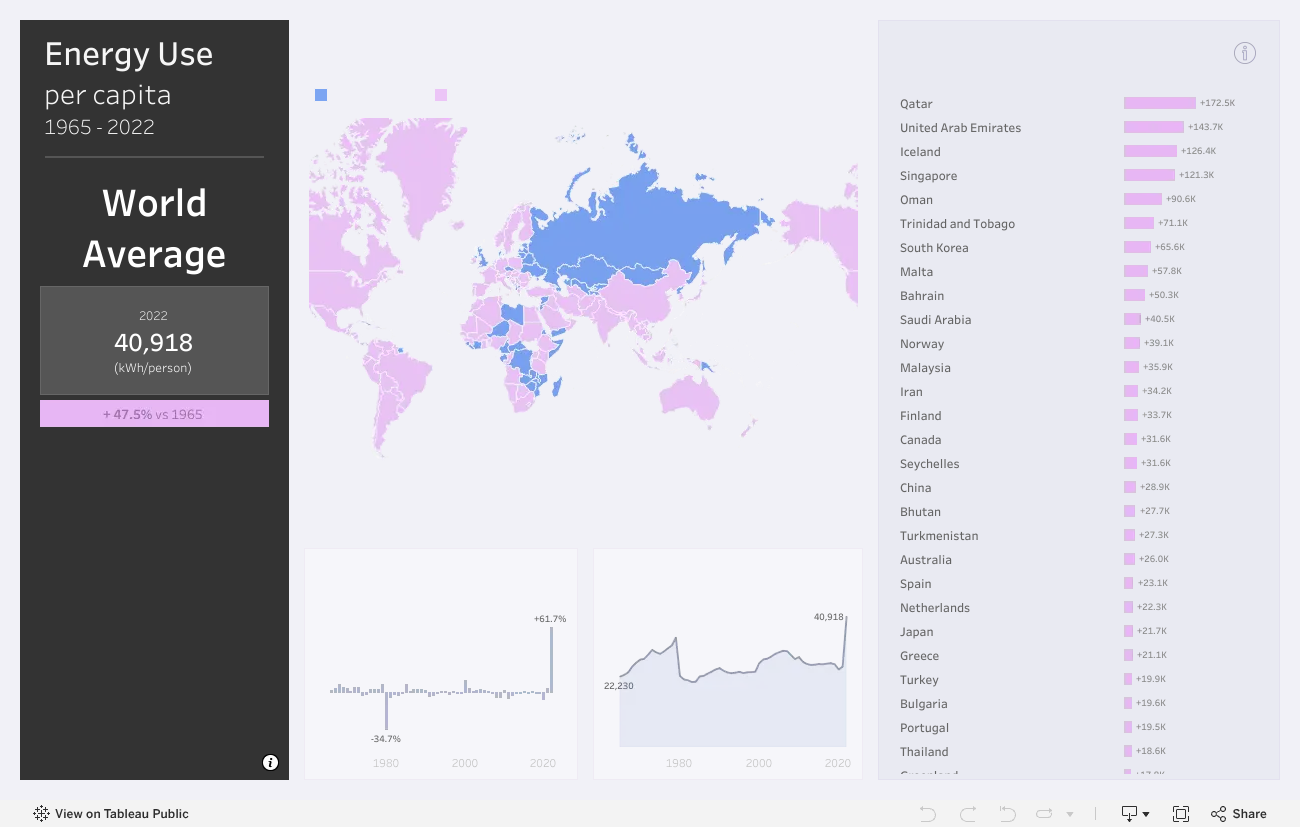Open View on Tableau Public link
The image size is (1300, 827).
[x=111, y=814]
